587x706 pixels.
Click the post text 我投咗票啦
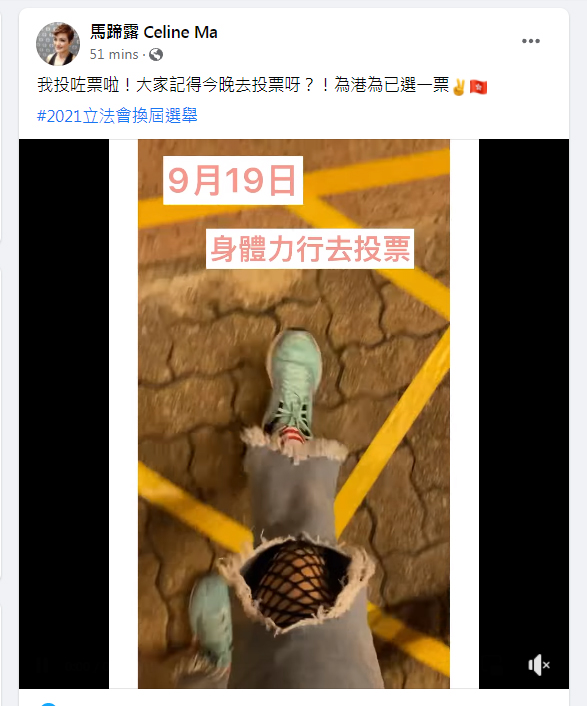(x=79, y=85)
